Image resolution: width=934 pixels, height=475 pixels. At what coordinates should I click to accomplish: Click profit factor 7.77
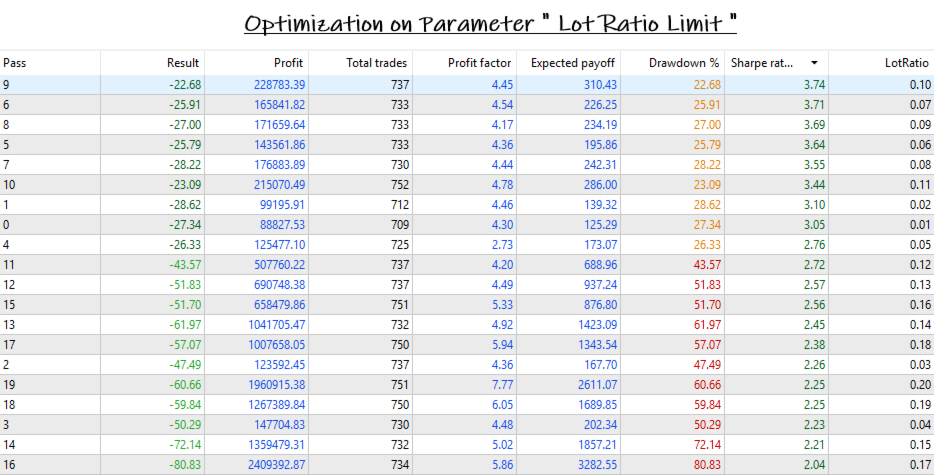tap(503, 384)
